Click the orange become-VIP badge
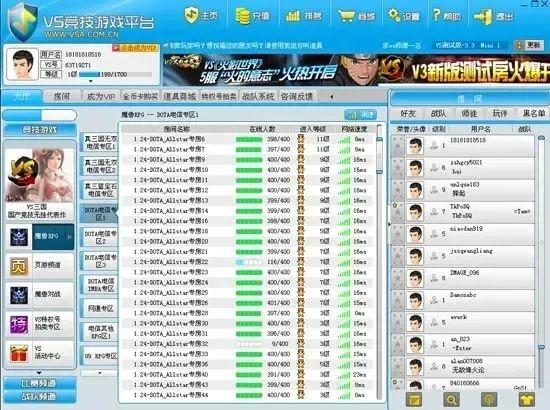550x410 pixels. click(x=135, y=48)
